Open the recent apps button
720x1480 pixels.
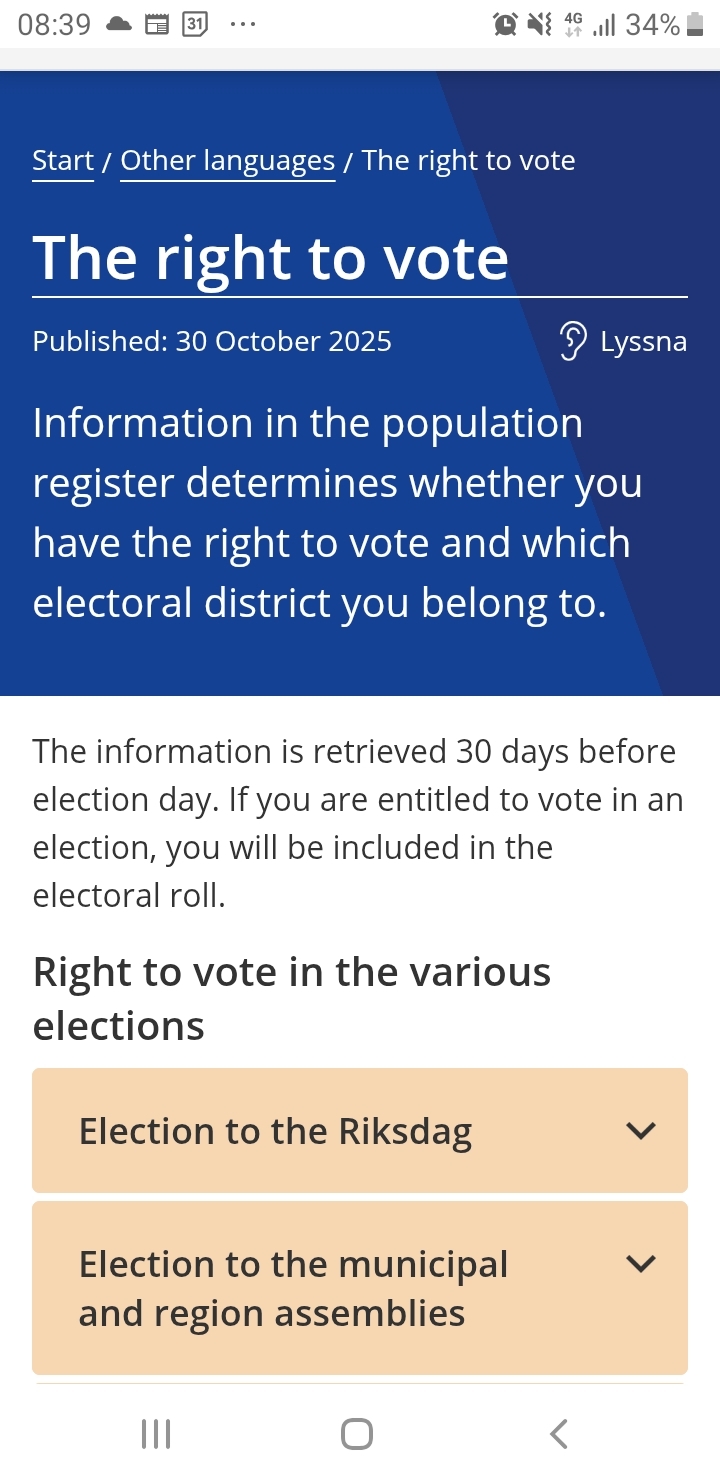(x=156, y=1434)
